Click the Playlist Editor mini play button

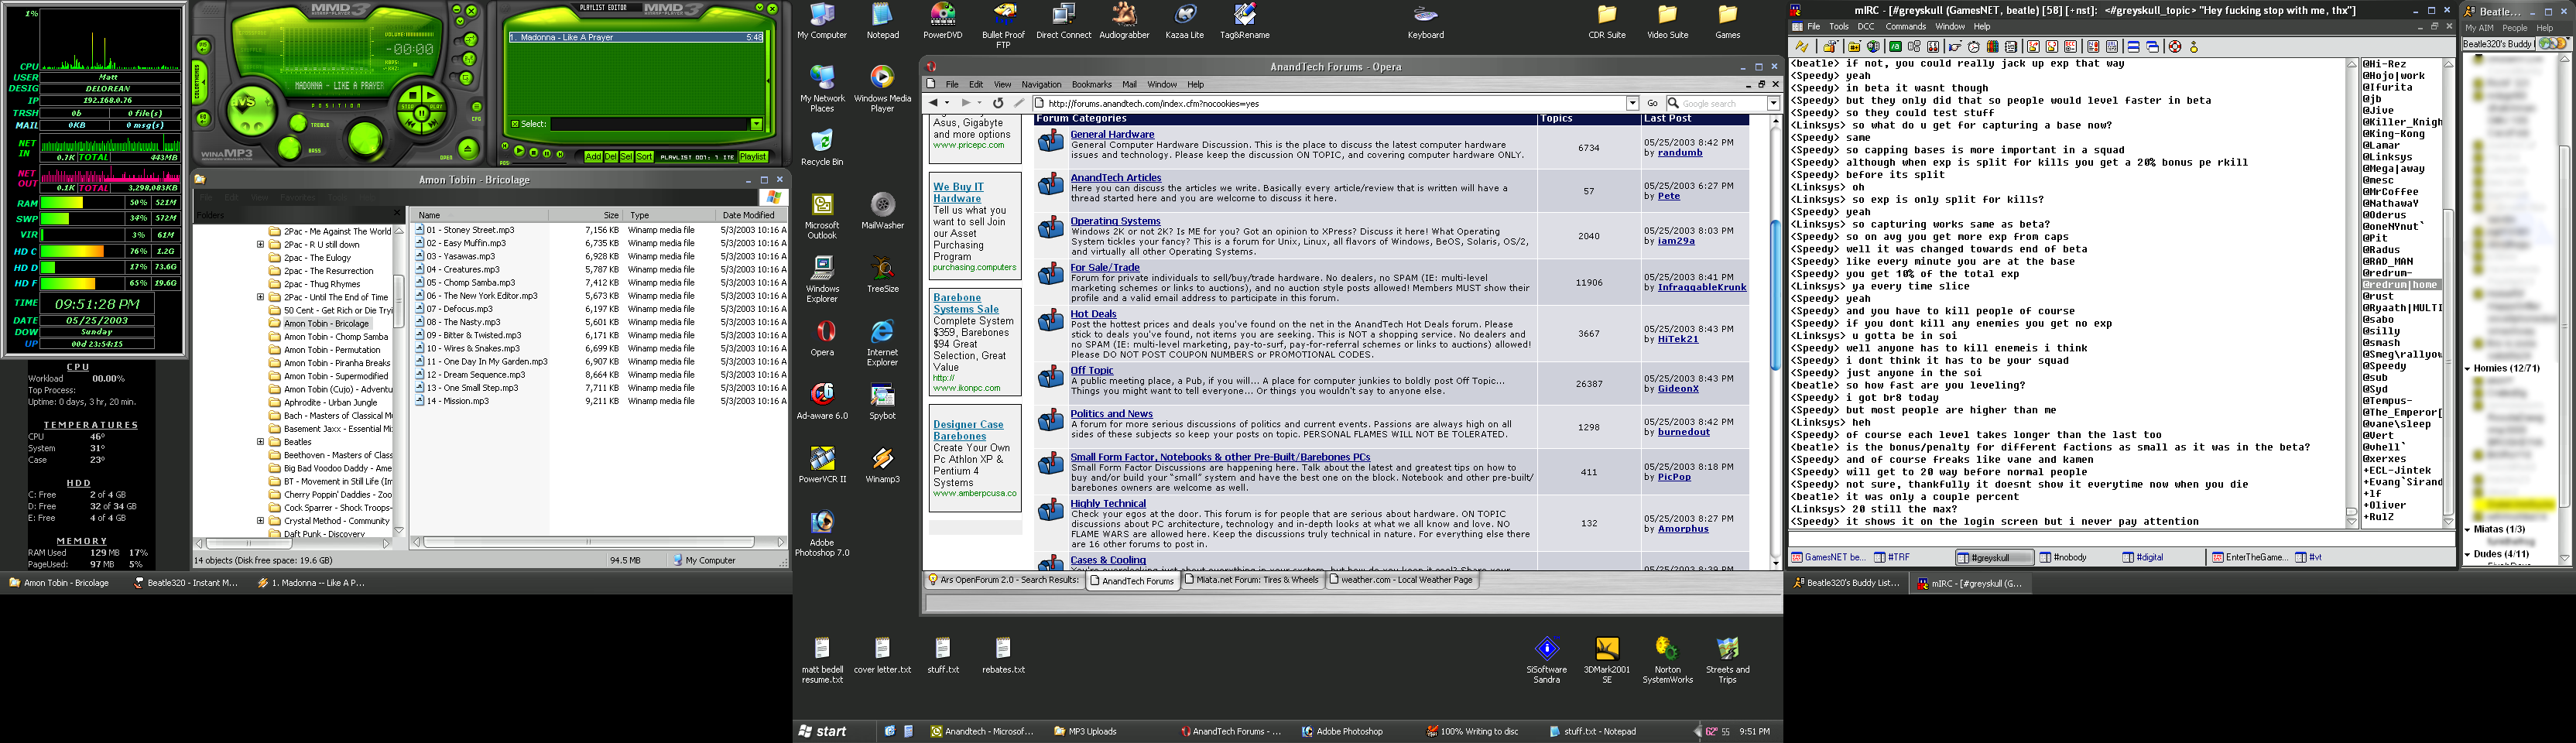coord(519,151)
